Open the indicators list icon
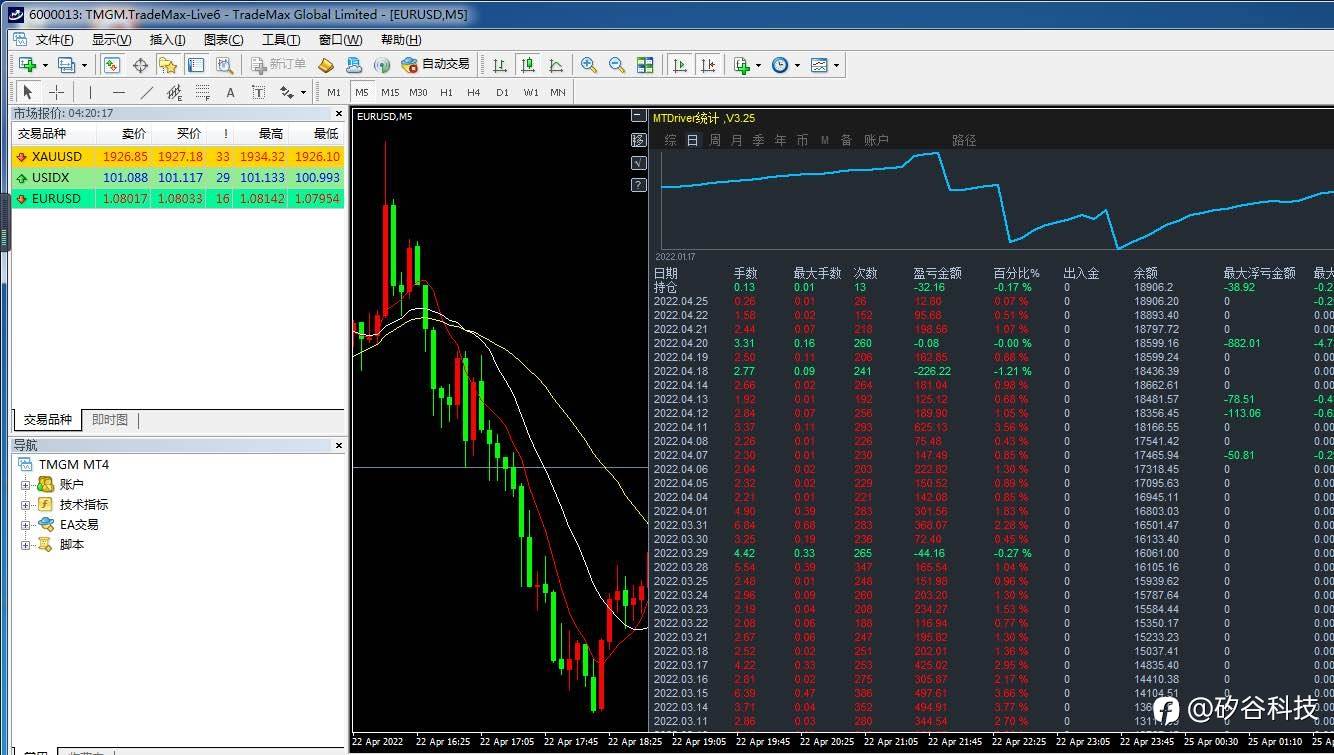The height and width of the screenshot is (755, 1334). [741, 65]
